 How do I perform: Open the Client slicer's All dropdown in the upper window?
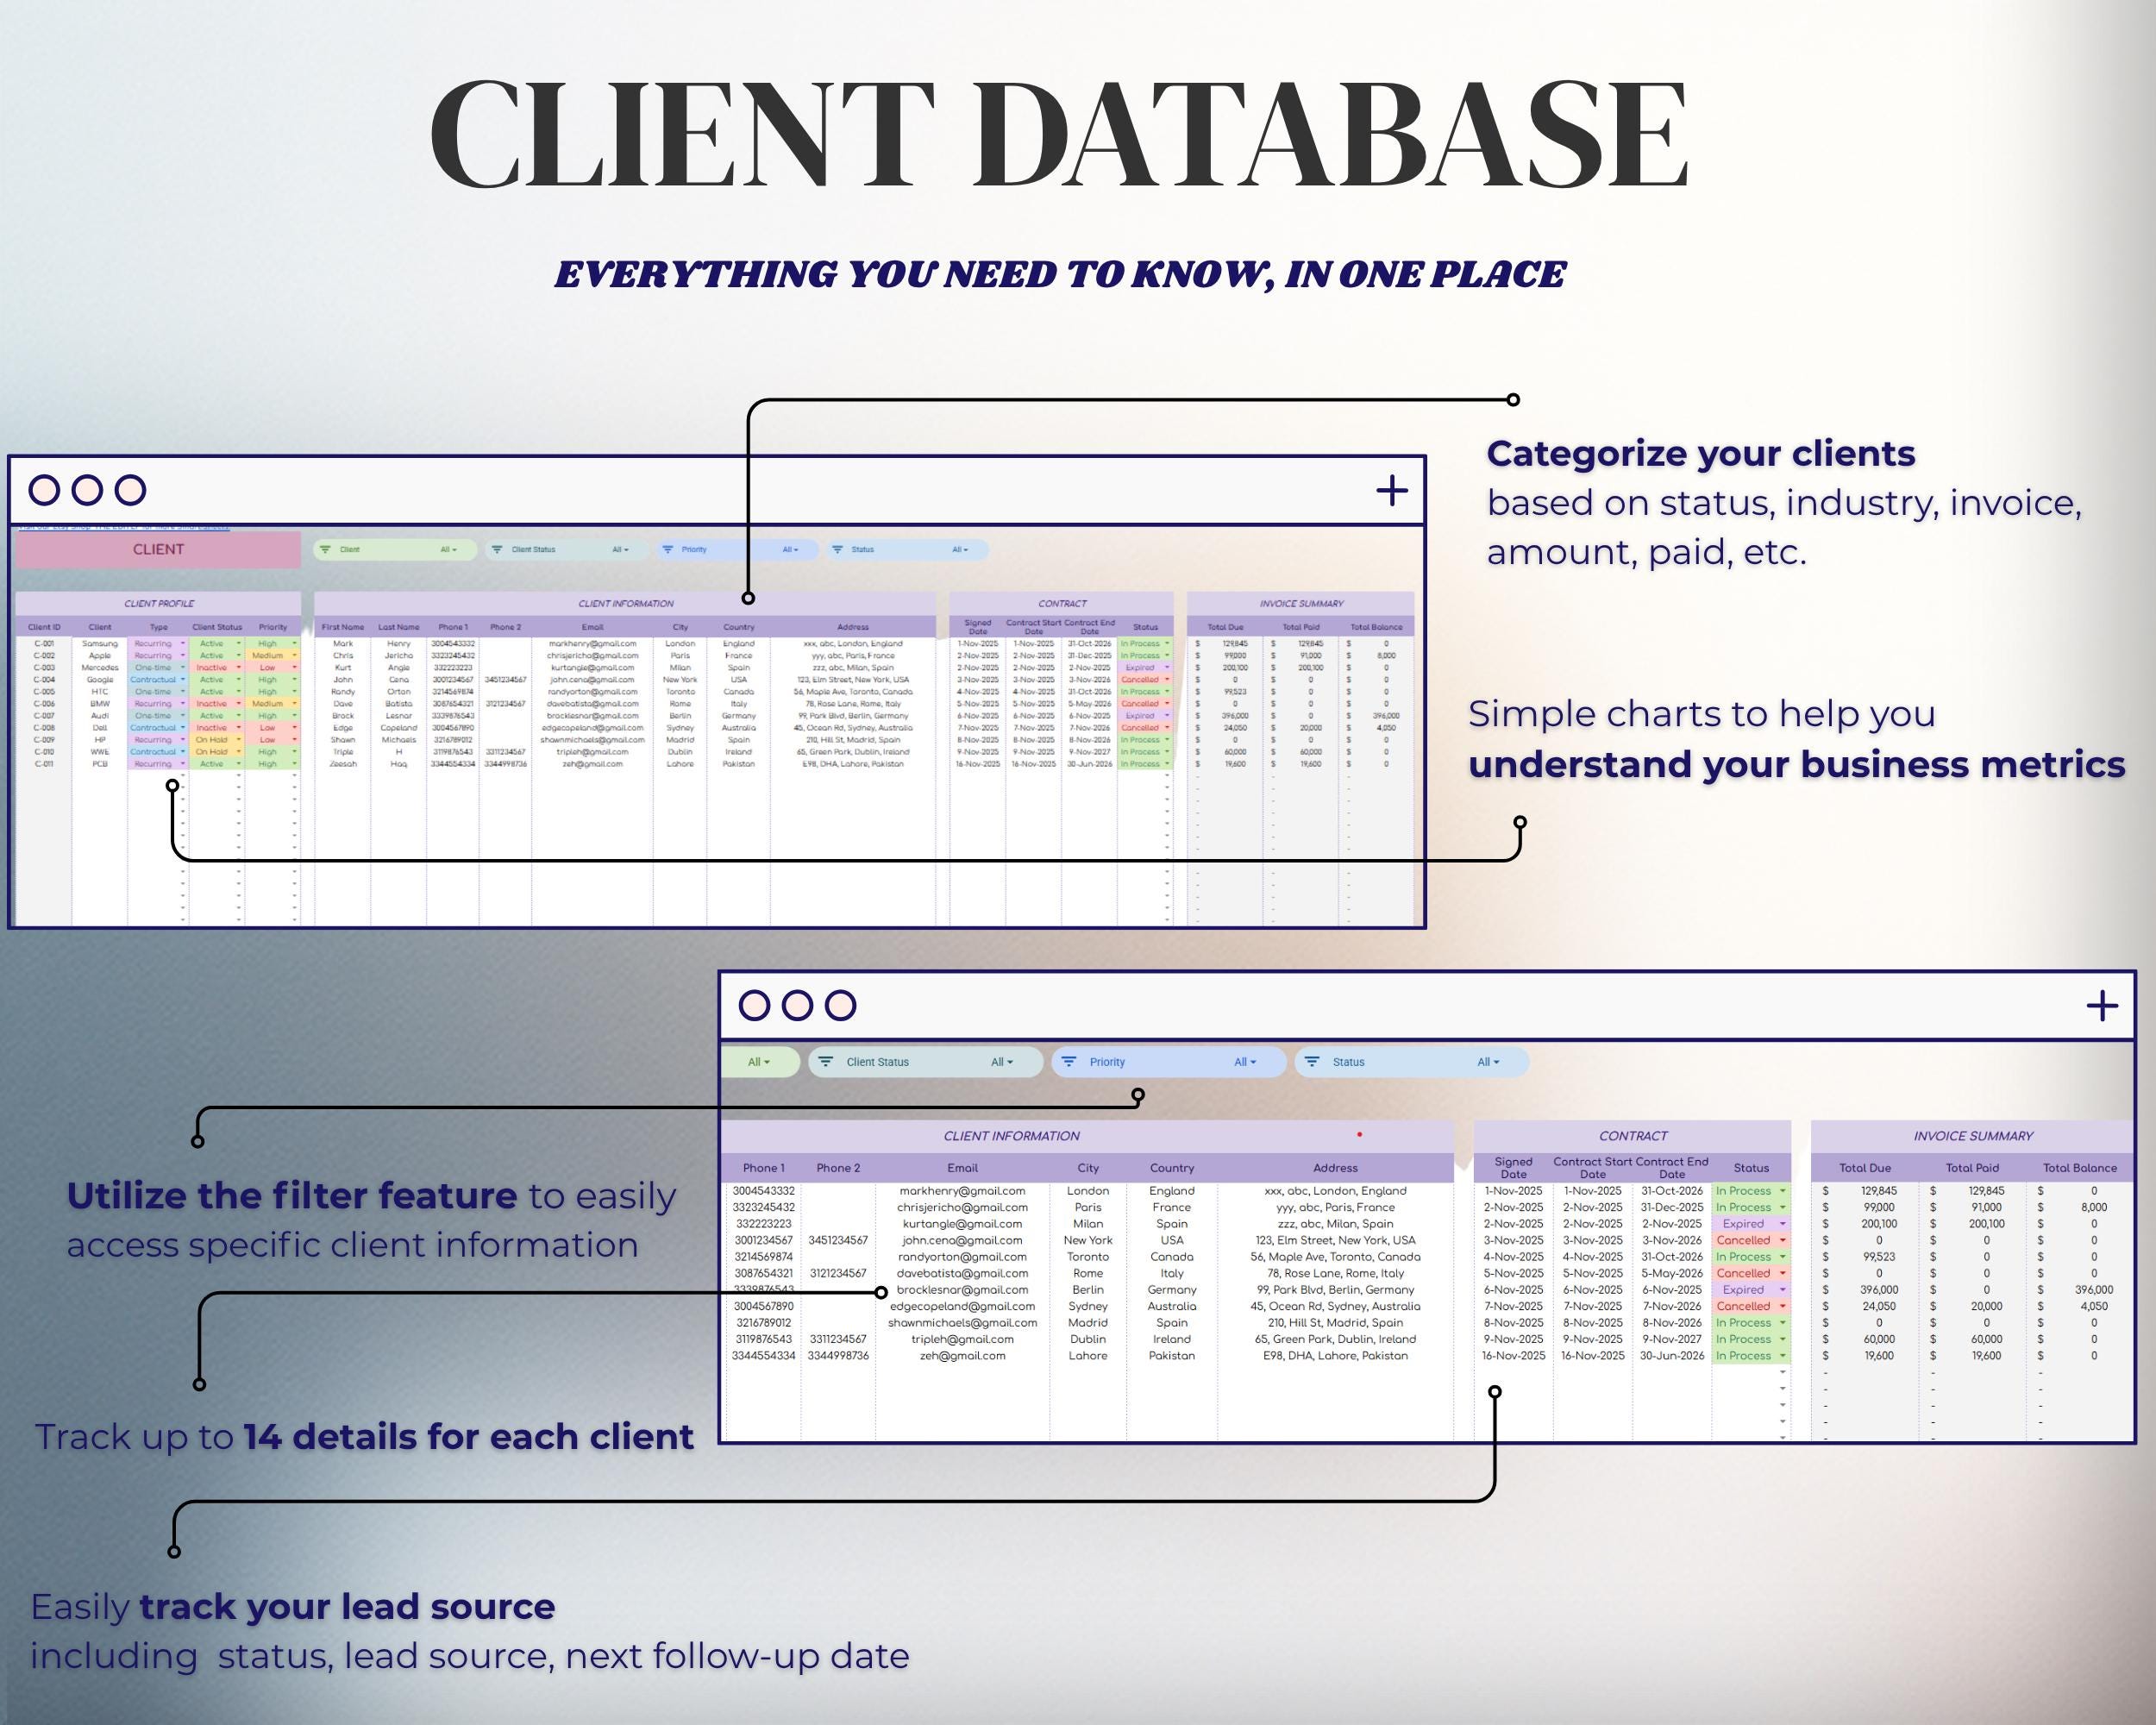(x=448, y=549)
